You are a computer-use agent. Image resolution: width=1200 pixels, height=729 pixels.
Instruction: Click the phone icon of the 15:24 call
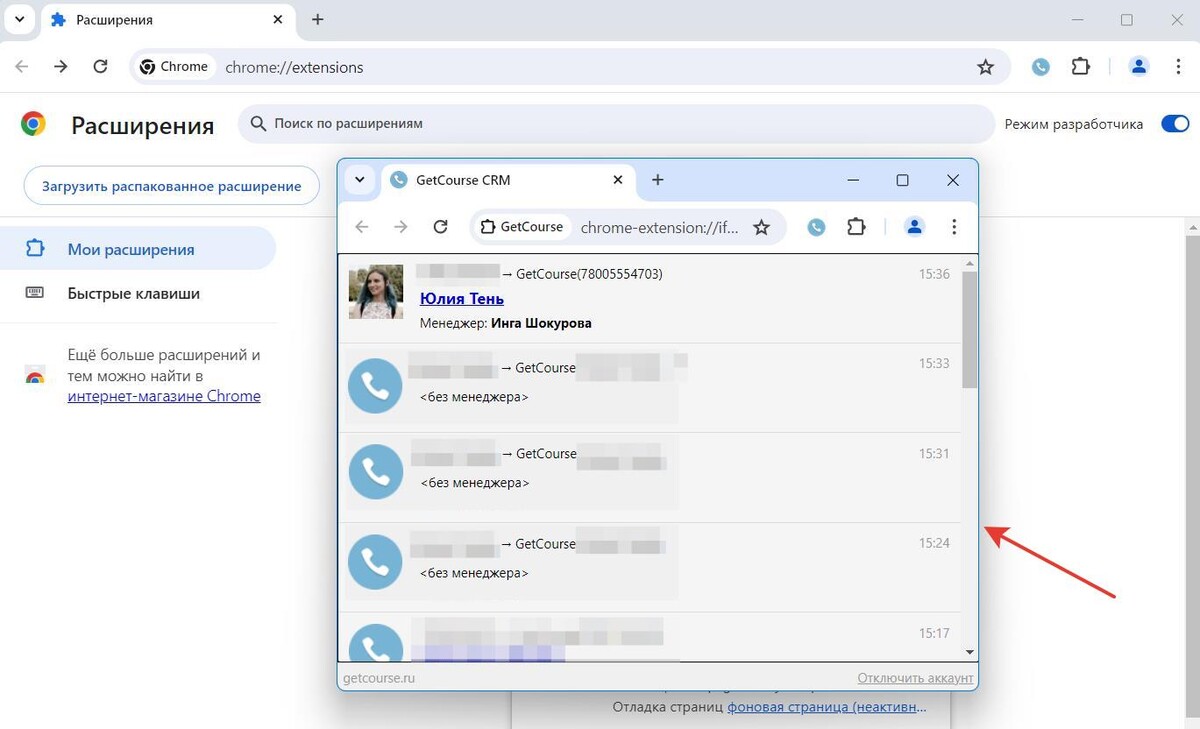pyautogui.click(x=375, y=562)
